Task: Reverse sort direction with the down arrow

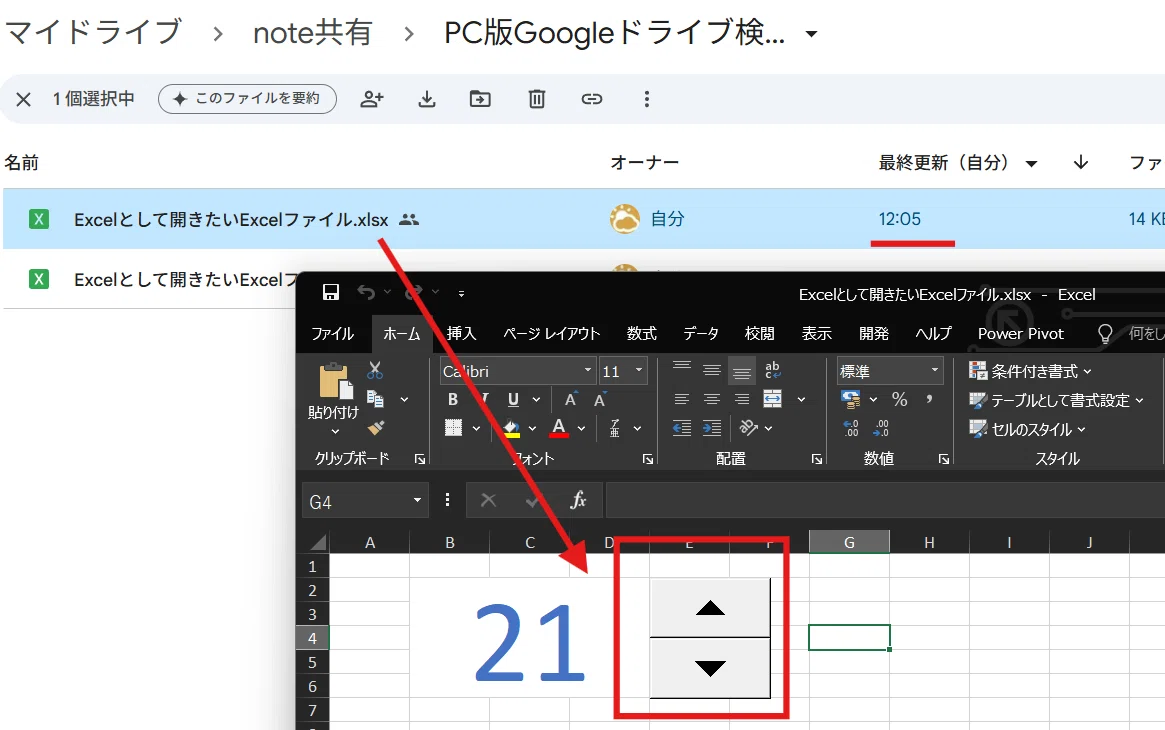Action: tap(1081, 162)
